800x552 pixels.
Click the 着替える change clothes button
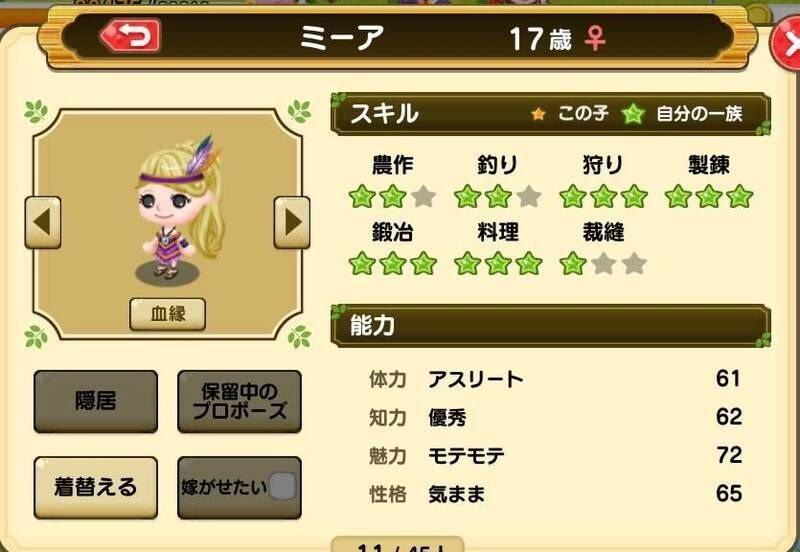(x=96, y=487)
